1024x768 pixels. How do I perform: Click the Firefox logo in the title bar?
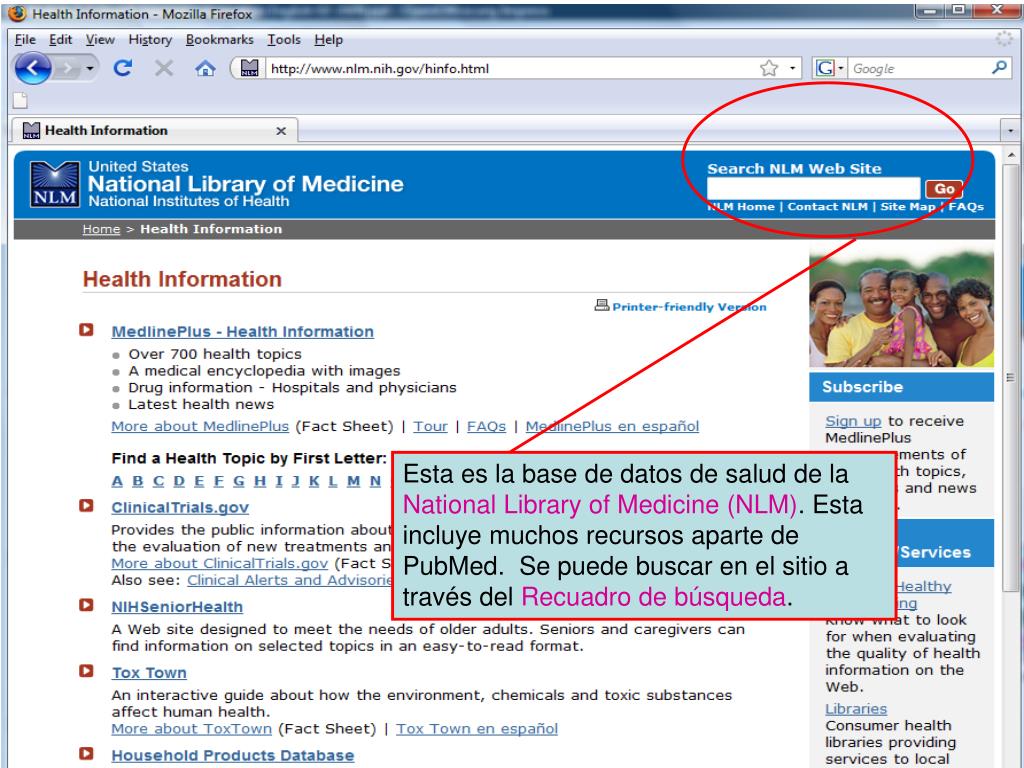[18, 13]
